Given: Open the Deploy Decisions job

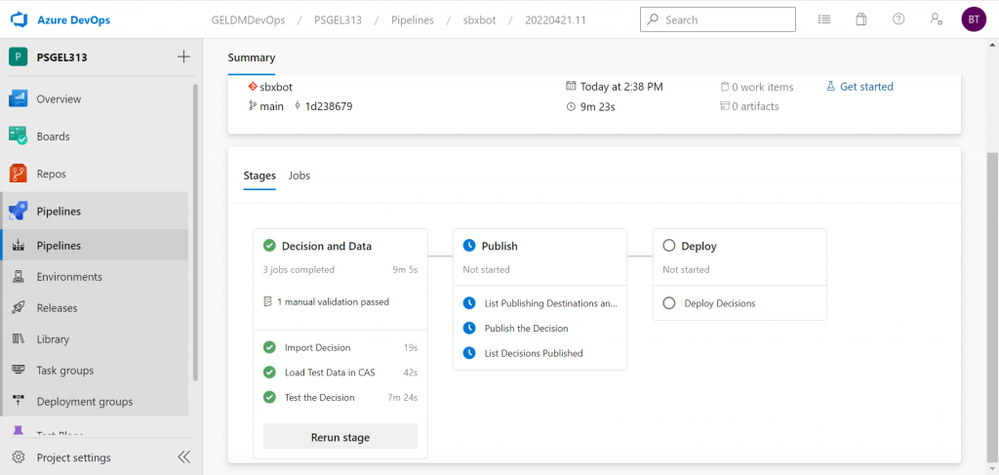Looking at the screenshot, I should pyautogui.click(x=719, y=303).
